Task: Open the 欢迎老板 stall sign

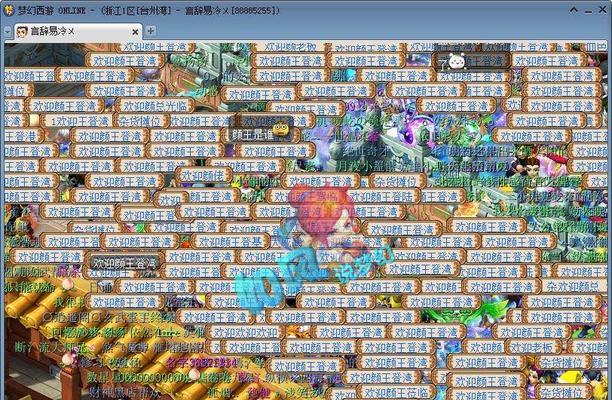Action: point(533,347)
